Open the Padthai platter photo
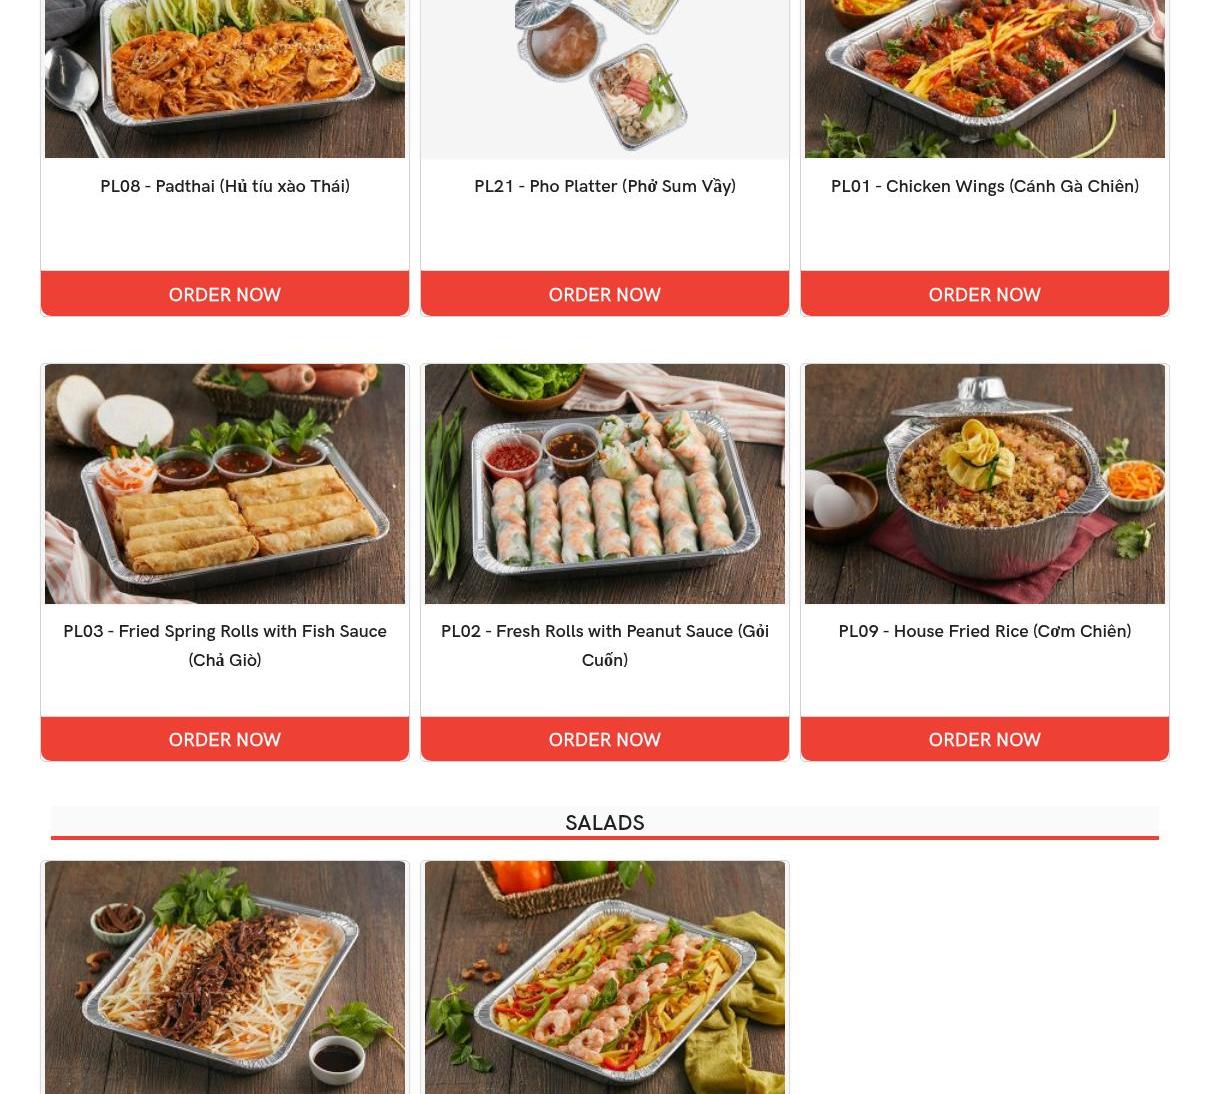 click(x=225, y=78)
